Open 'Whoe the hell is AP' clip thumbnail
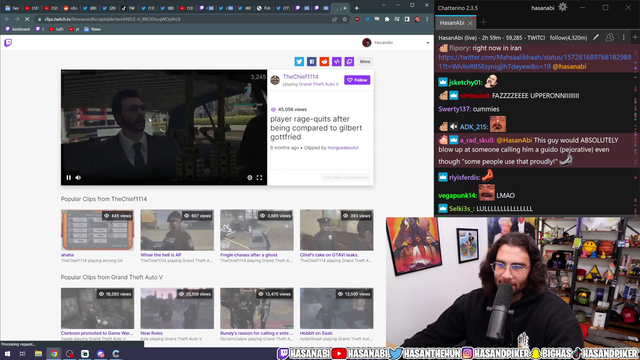 (x=177, y=230)
